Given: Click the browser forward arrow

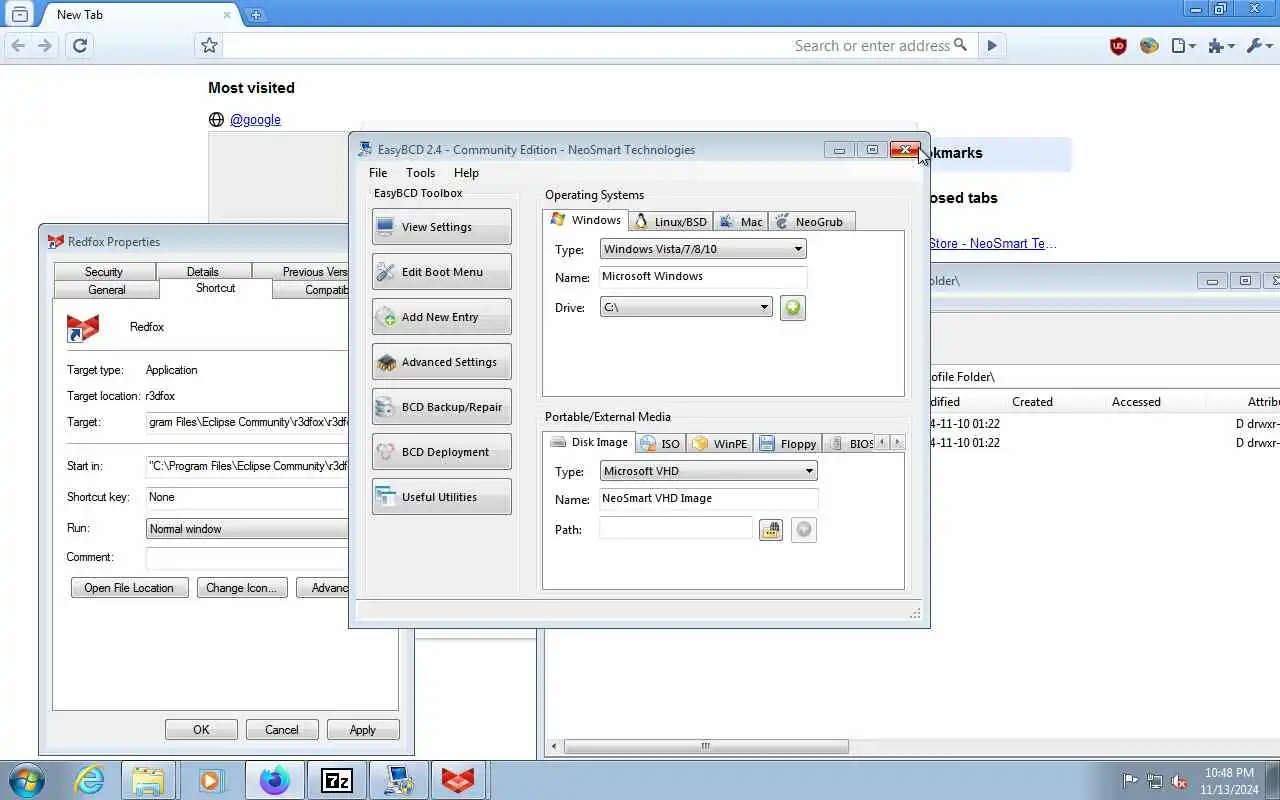Looking at the screenshot, I should pyautogui.click(x=45, y=45).
